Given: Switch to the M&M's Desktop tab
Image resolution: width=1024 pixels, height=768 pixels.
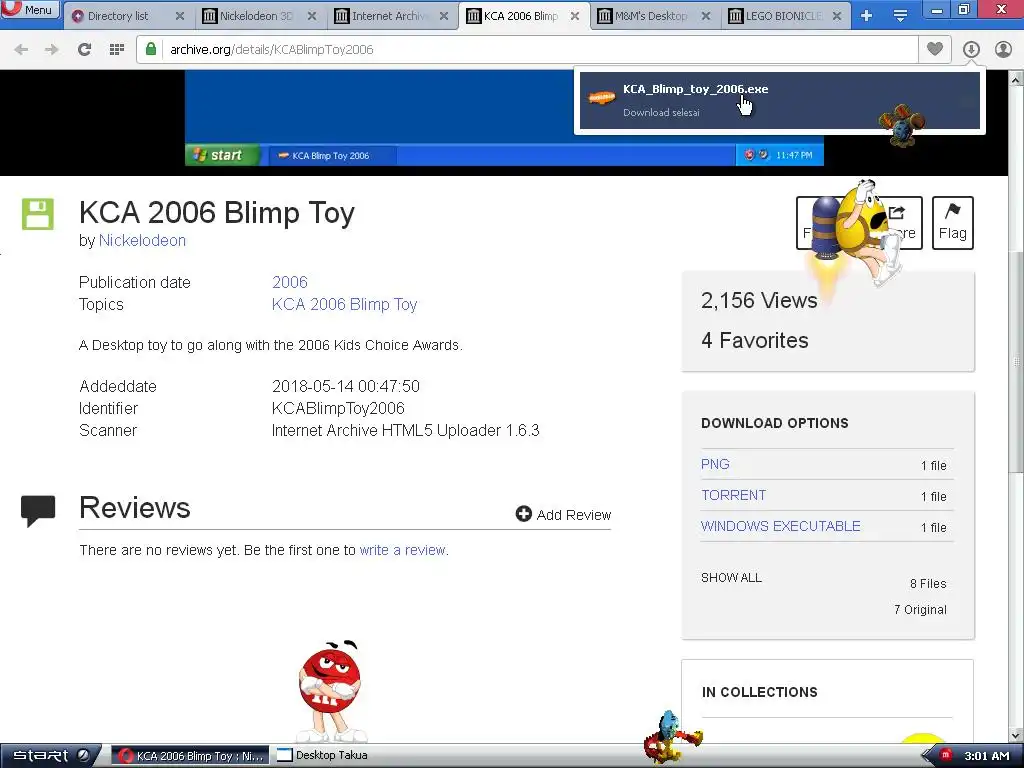Looking at the screenshot, I should pos(650,16).
